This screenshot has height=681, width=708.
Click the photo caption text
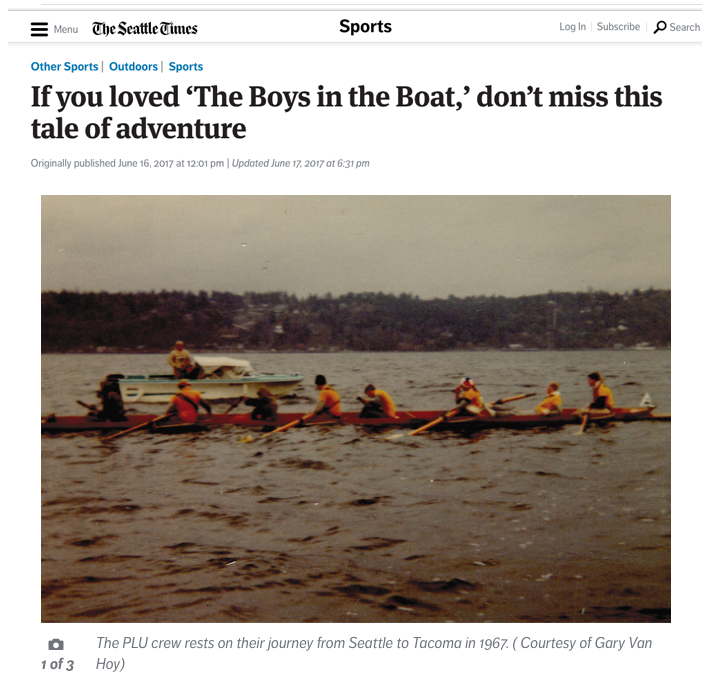374,653
